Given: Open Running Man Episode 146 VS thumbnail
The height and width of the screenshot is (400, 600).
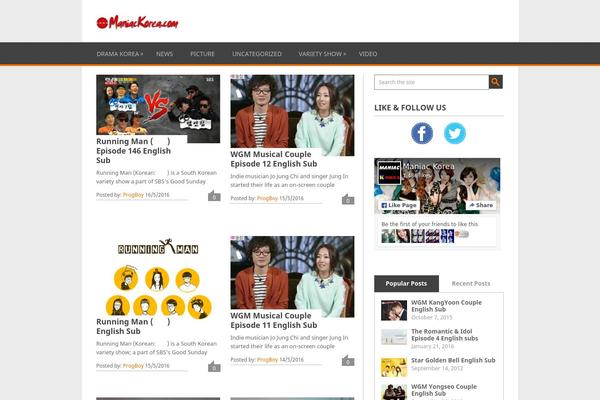Looking at the screenshot, I should point(158,104).
